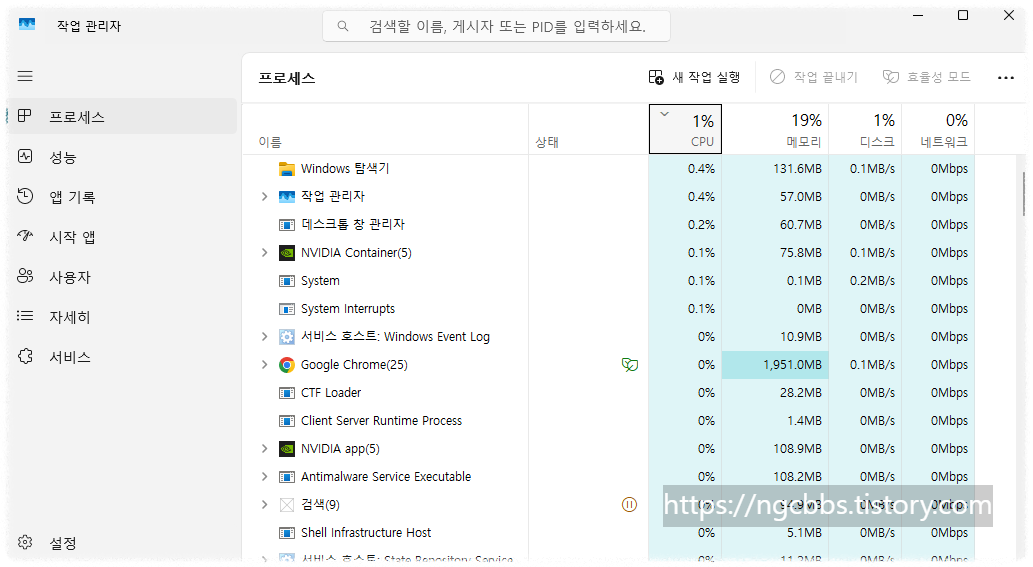Click 효율성 모드 button
The image size is (1033, 567).
coord(927,77)
